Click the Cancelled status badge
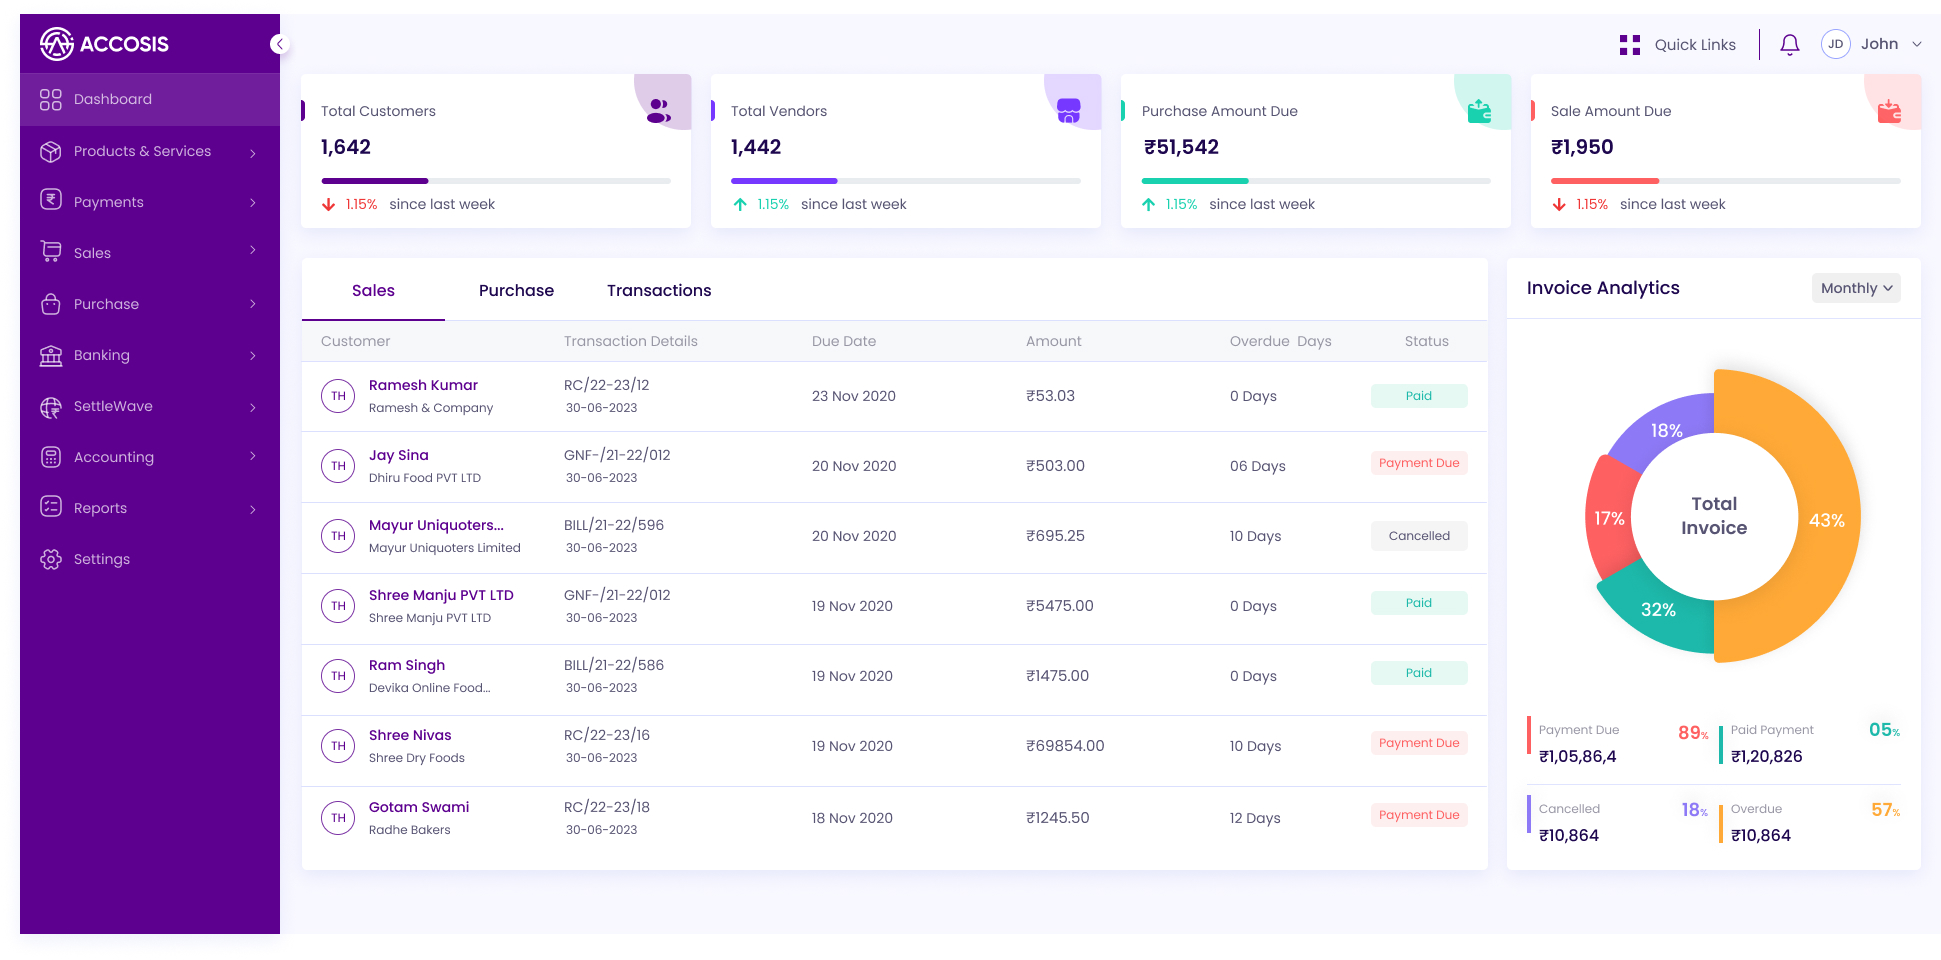Screen dimensions: 1941x960 1419,536
